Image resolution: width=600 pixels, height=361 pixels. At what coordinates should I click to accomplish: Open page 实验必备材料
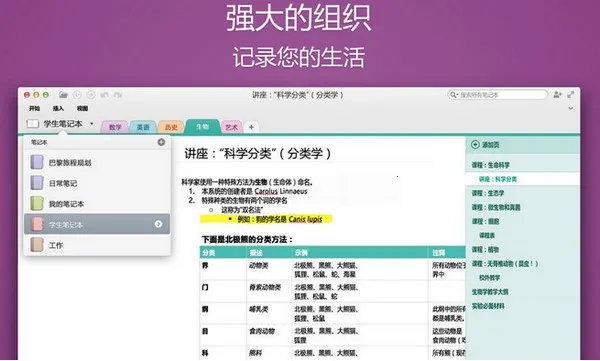(488, 306)
